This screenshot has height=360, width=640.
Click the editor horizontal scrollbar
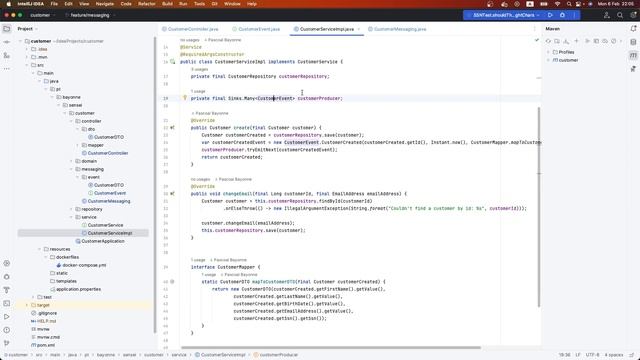coord(331,348)
